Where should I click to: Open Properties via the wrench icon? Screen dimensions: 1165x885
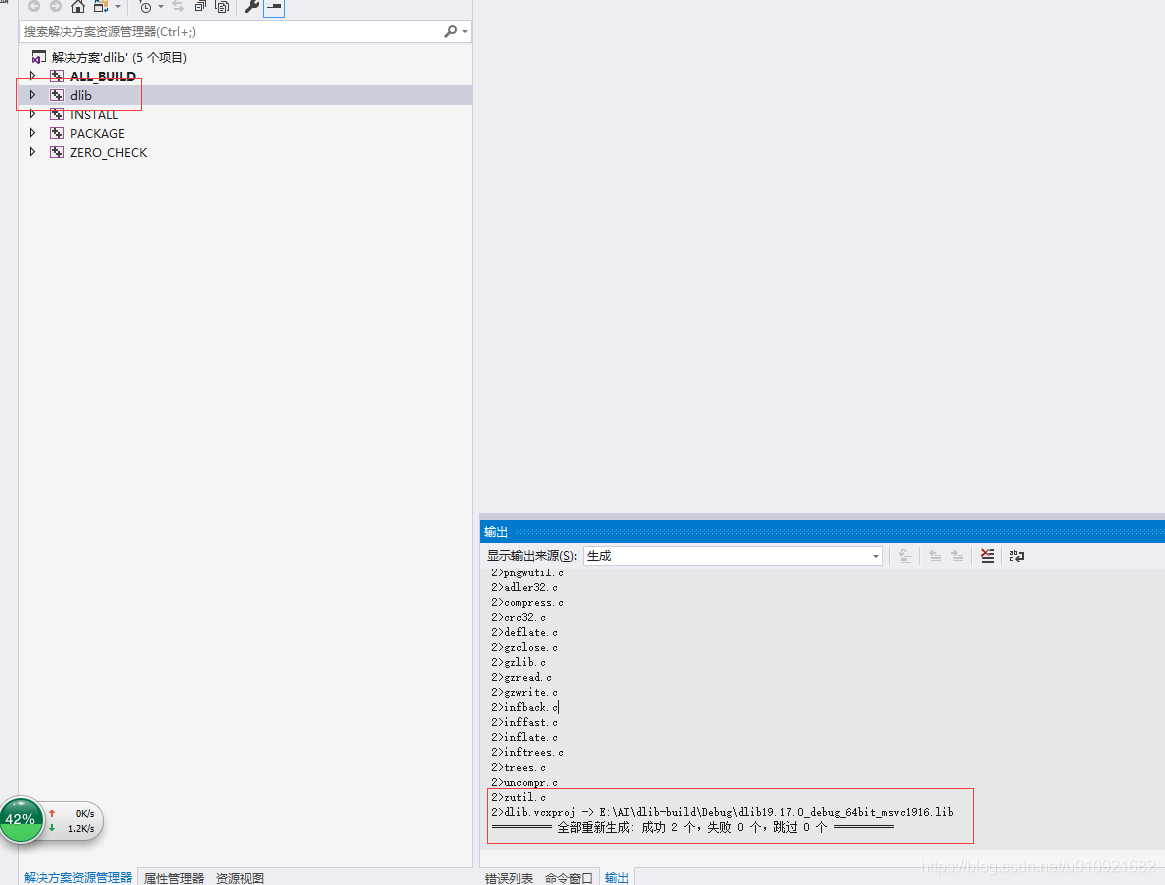tap(251, 7)
